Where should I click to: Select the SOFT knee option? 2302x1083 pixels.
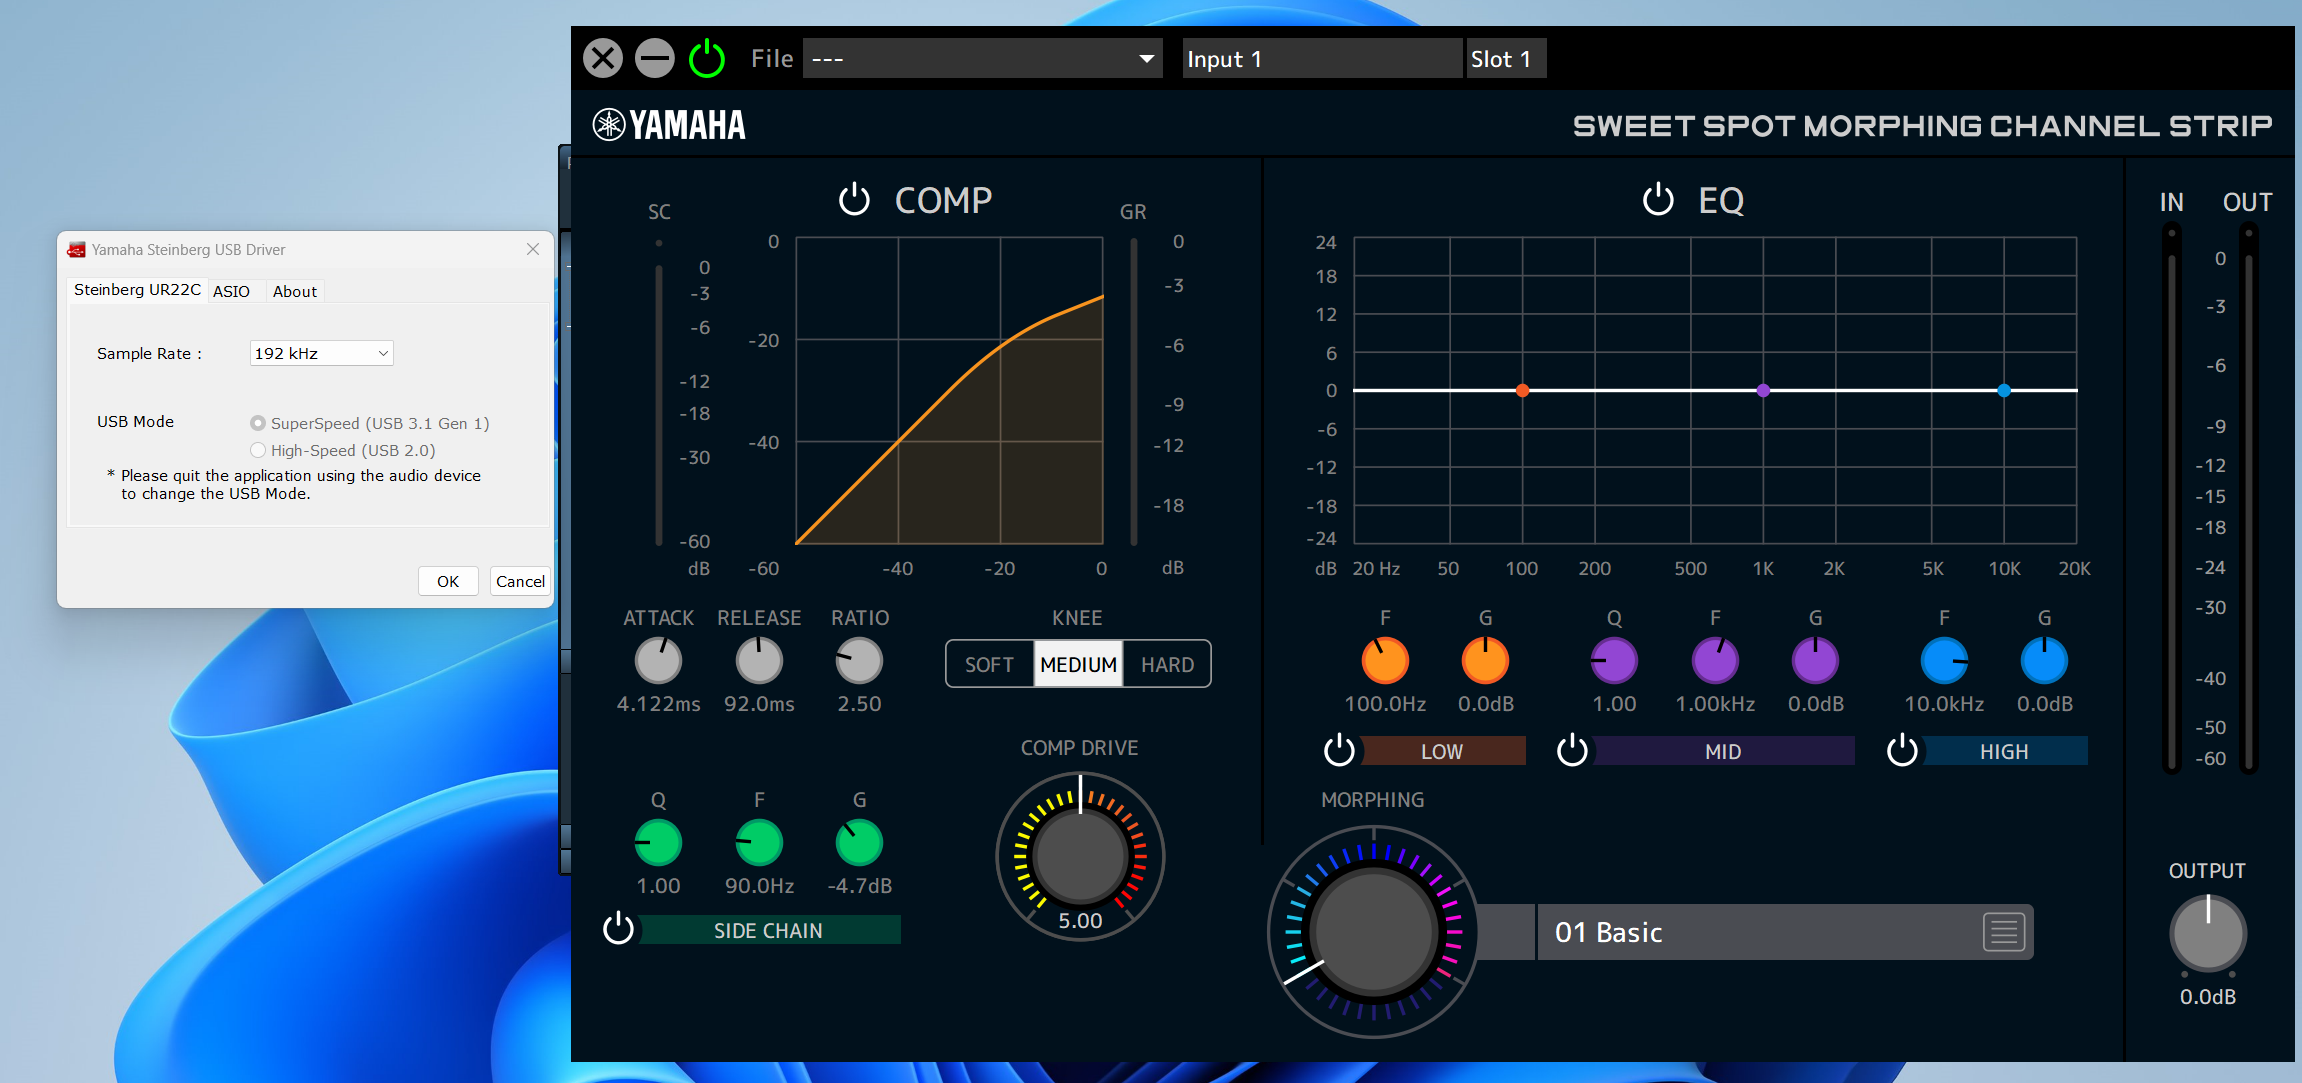tap(989, 665)
